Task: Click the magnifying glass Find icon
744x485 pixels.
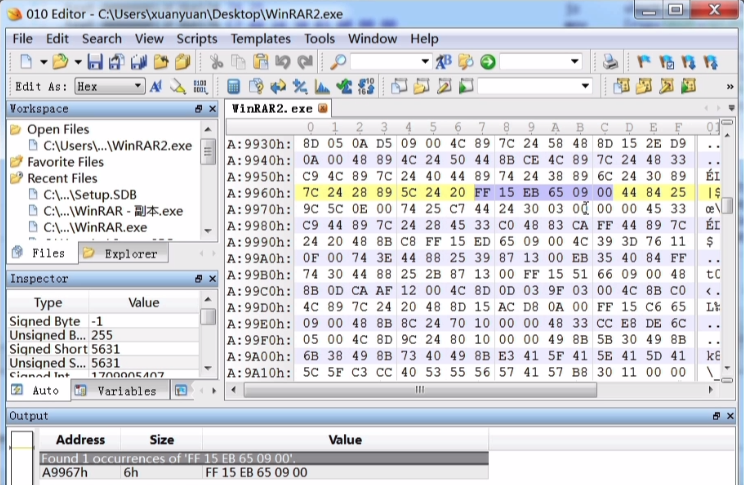Action: pos(338,62)
